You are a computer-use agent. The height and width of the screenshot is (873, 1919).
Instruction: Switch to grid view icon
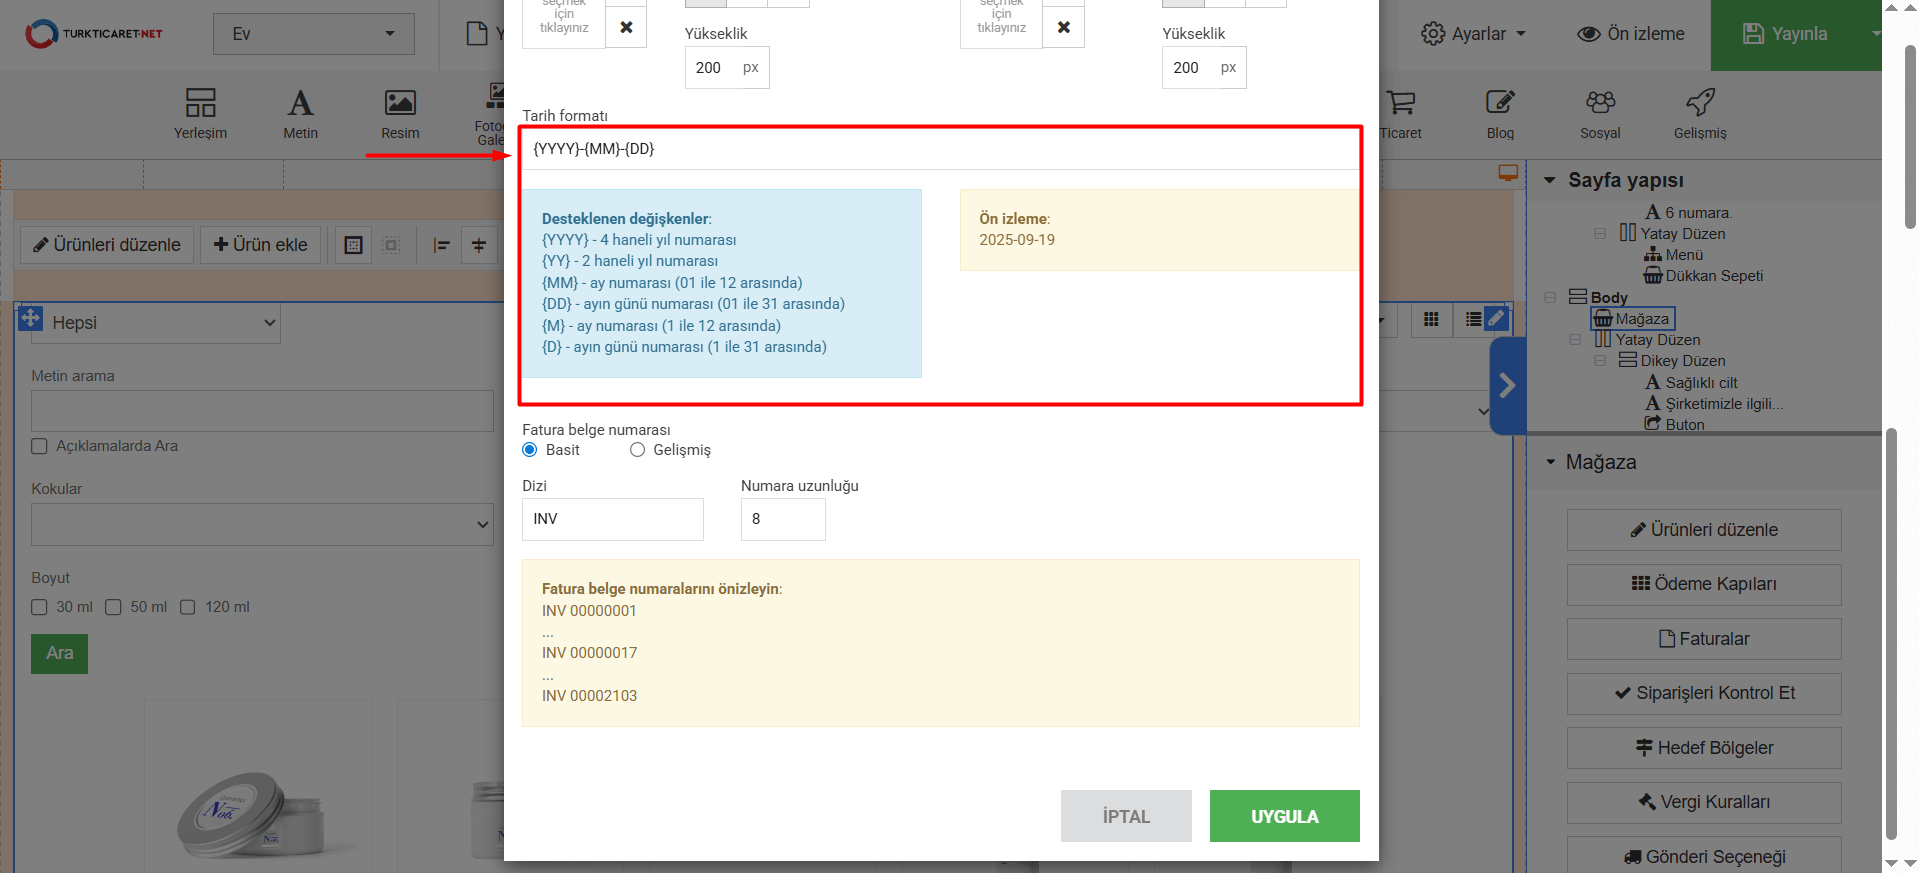tap(1431, 319)
